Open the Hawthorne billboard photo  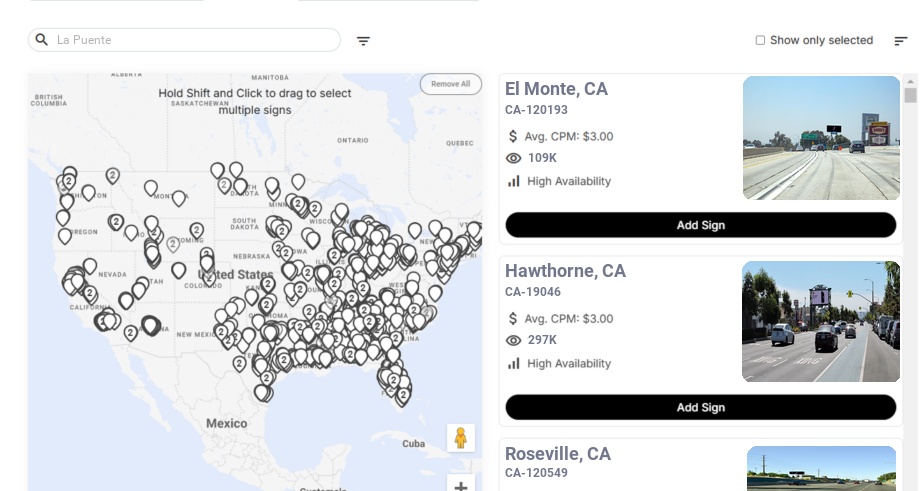(x=821, y=322)
